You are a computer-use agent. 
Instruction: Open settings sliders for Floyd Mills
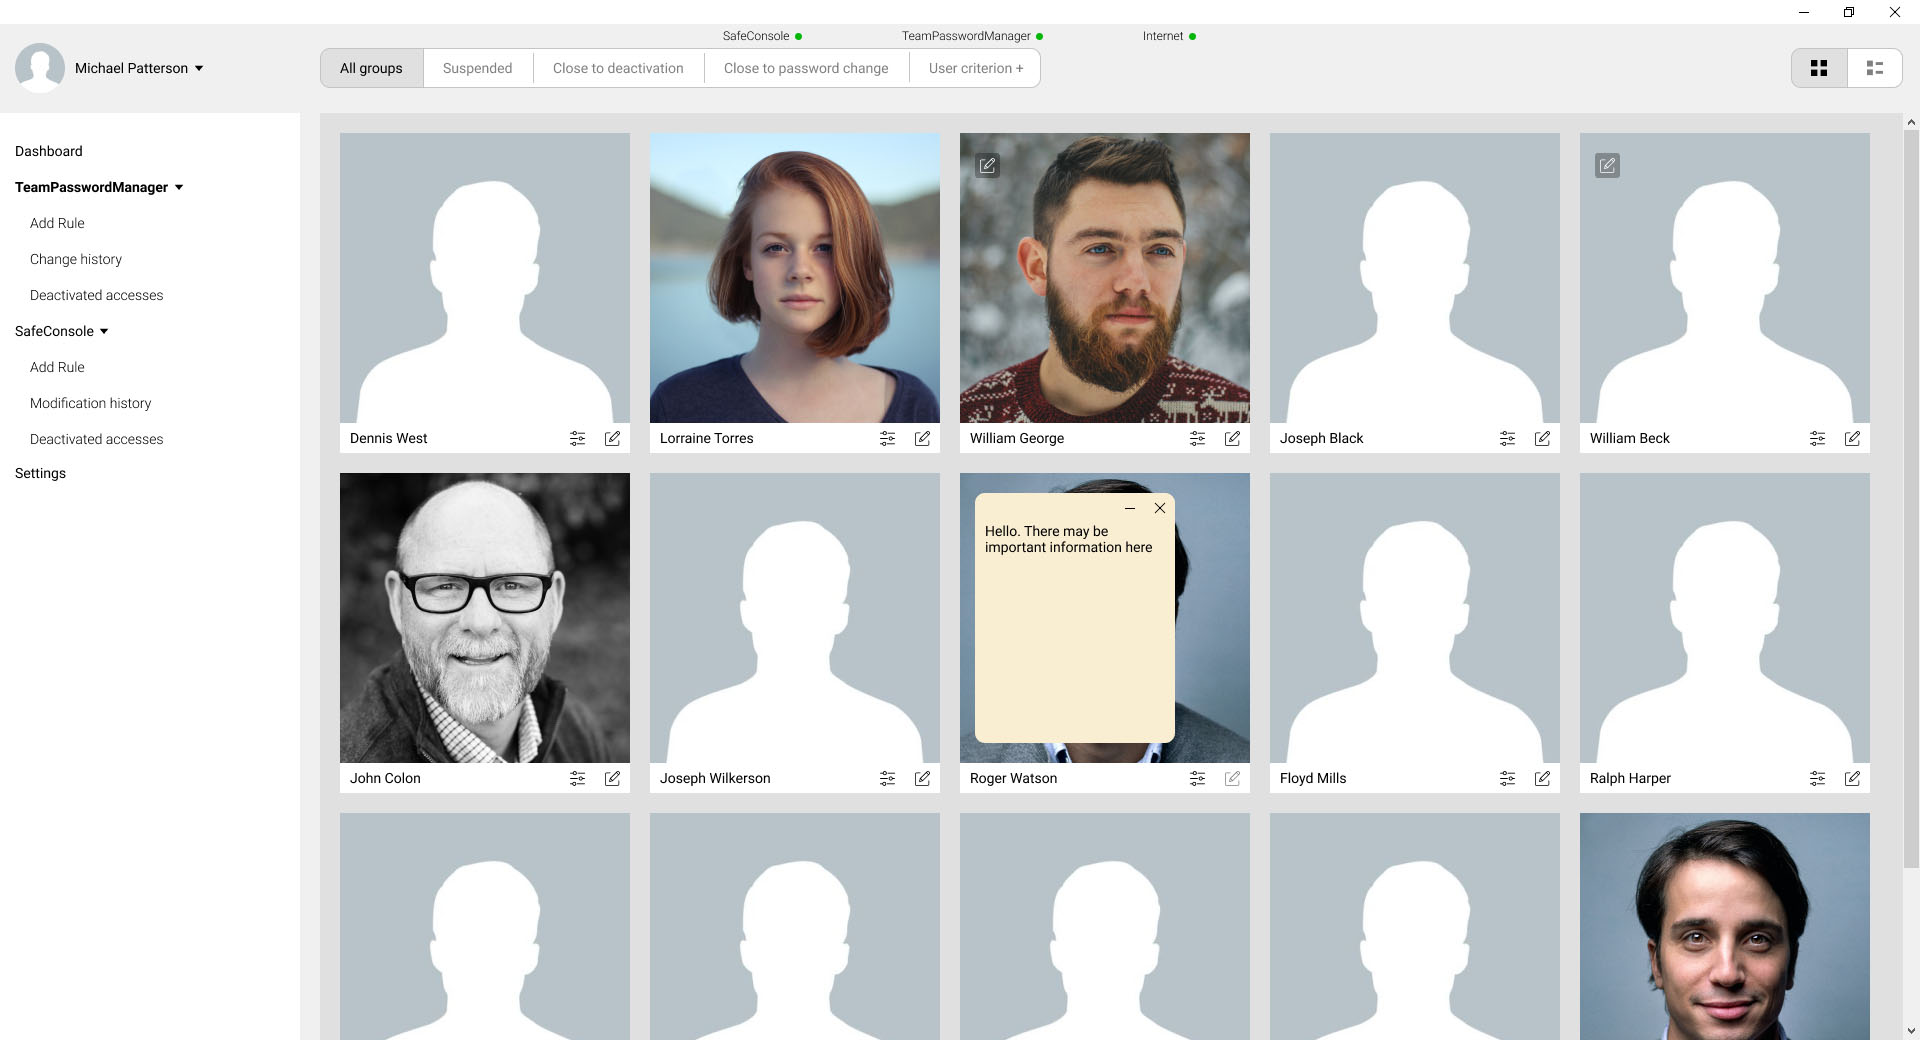point(1507,778)
